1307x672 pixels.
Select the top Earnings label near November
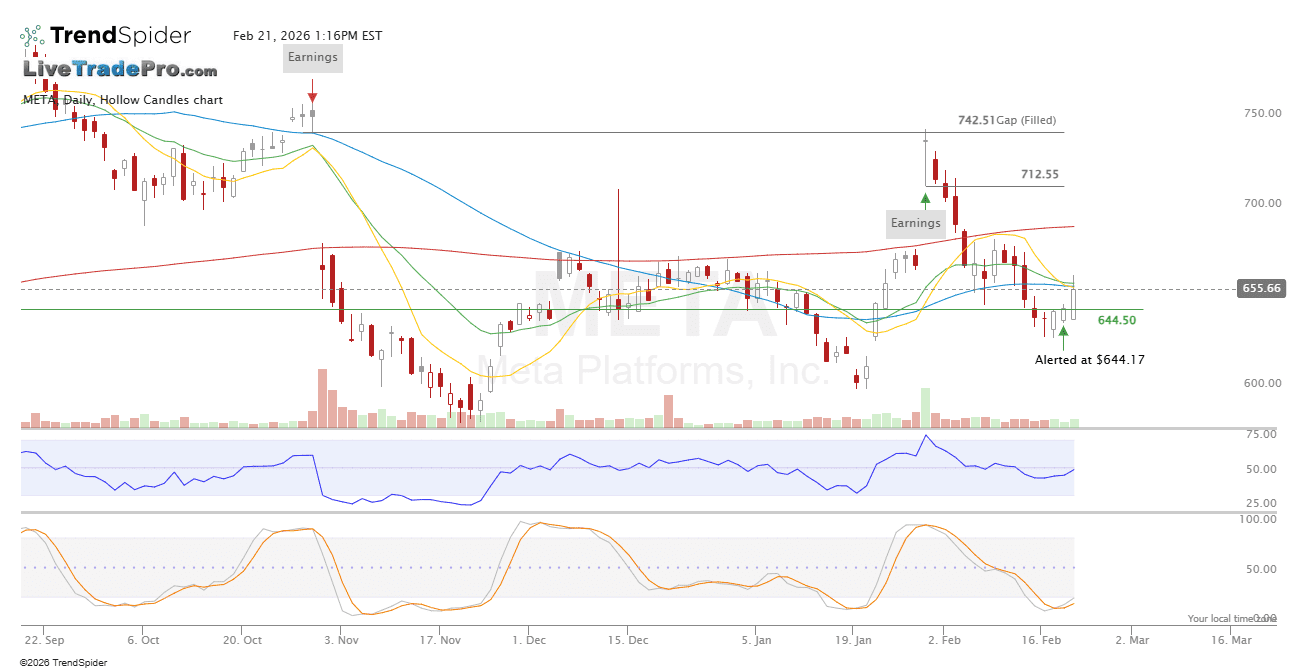[313, 58]
